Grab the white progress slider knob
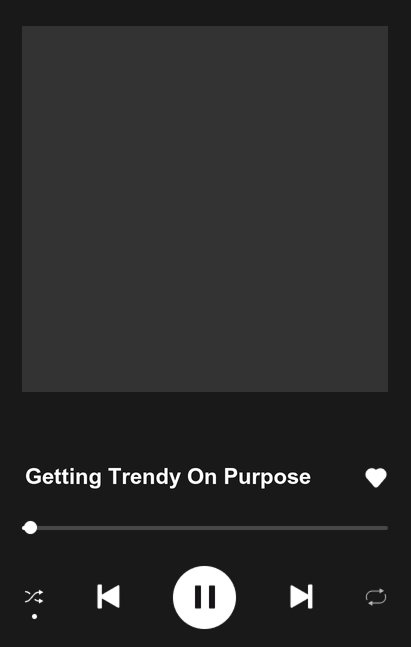 click(x=30, y=528)
